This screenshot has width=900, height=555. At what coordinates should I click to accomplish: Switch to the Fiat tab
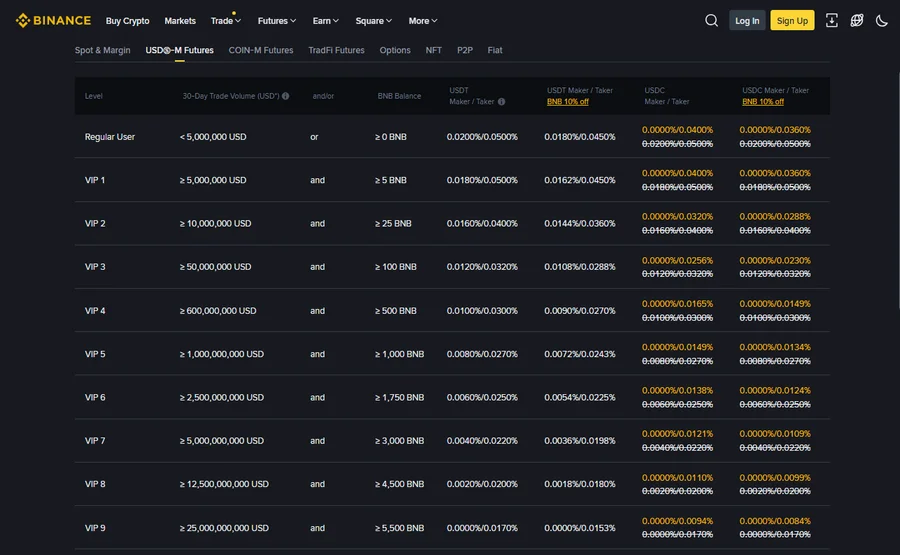(x=495, y=50)
